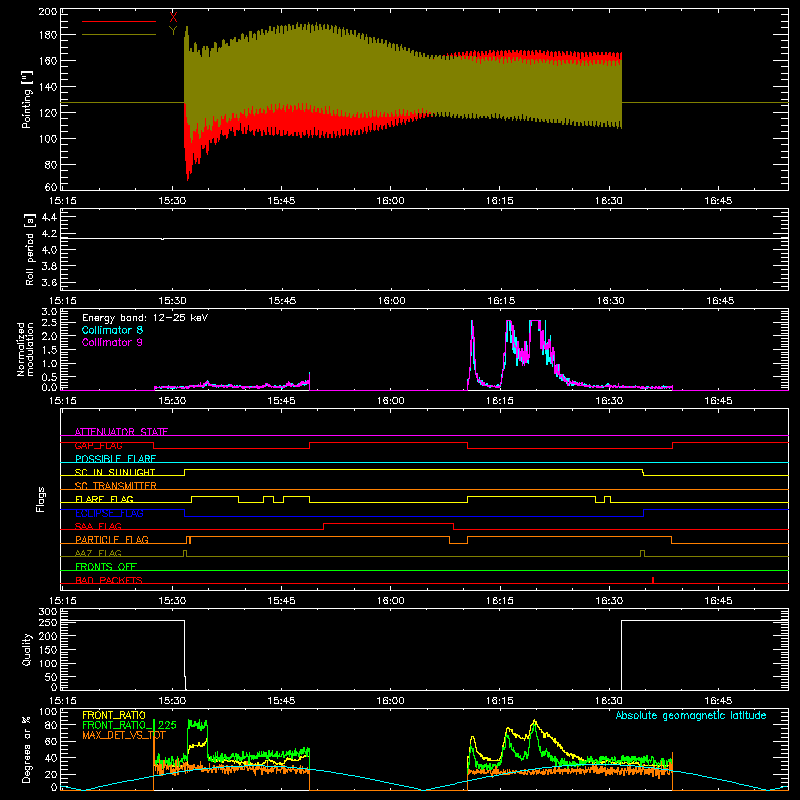
Task: Click the green FRONTS_OFF label
Action: pyautogui.click(x=106, y=566)
